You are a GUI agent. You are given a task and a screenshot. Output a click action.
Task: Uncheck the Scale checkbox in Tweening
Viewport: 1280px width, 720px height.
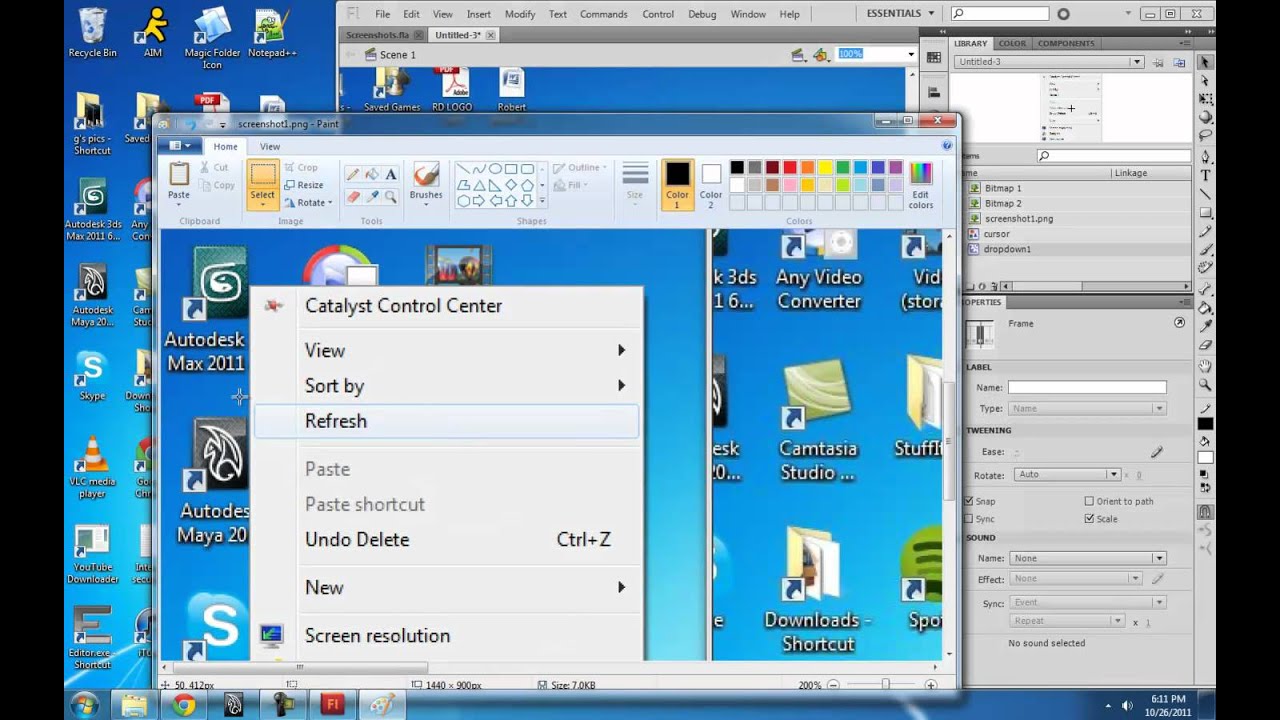1089,519
